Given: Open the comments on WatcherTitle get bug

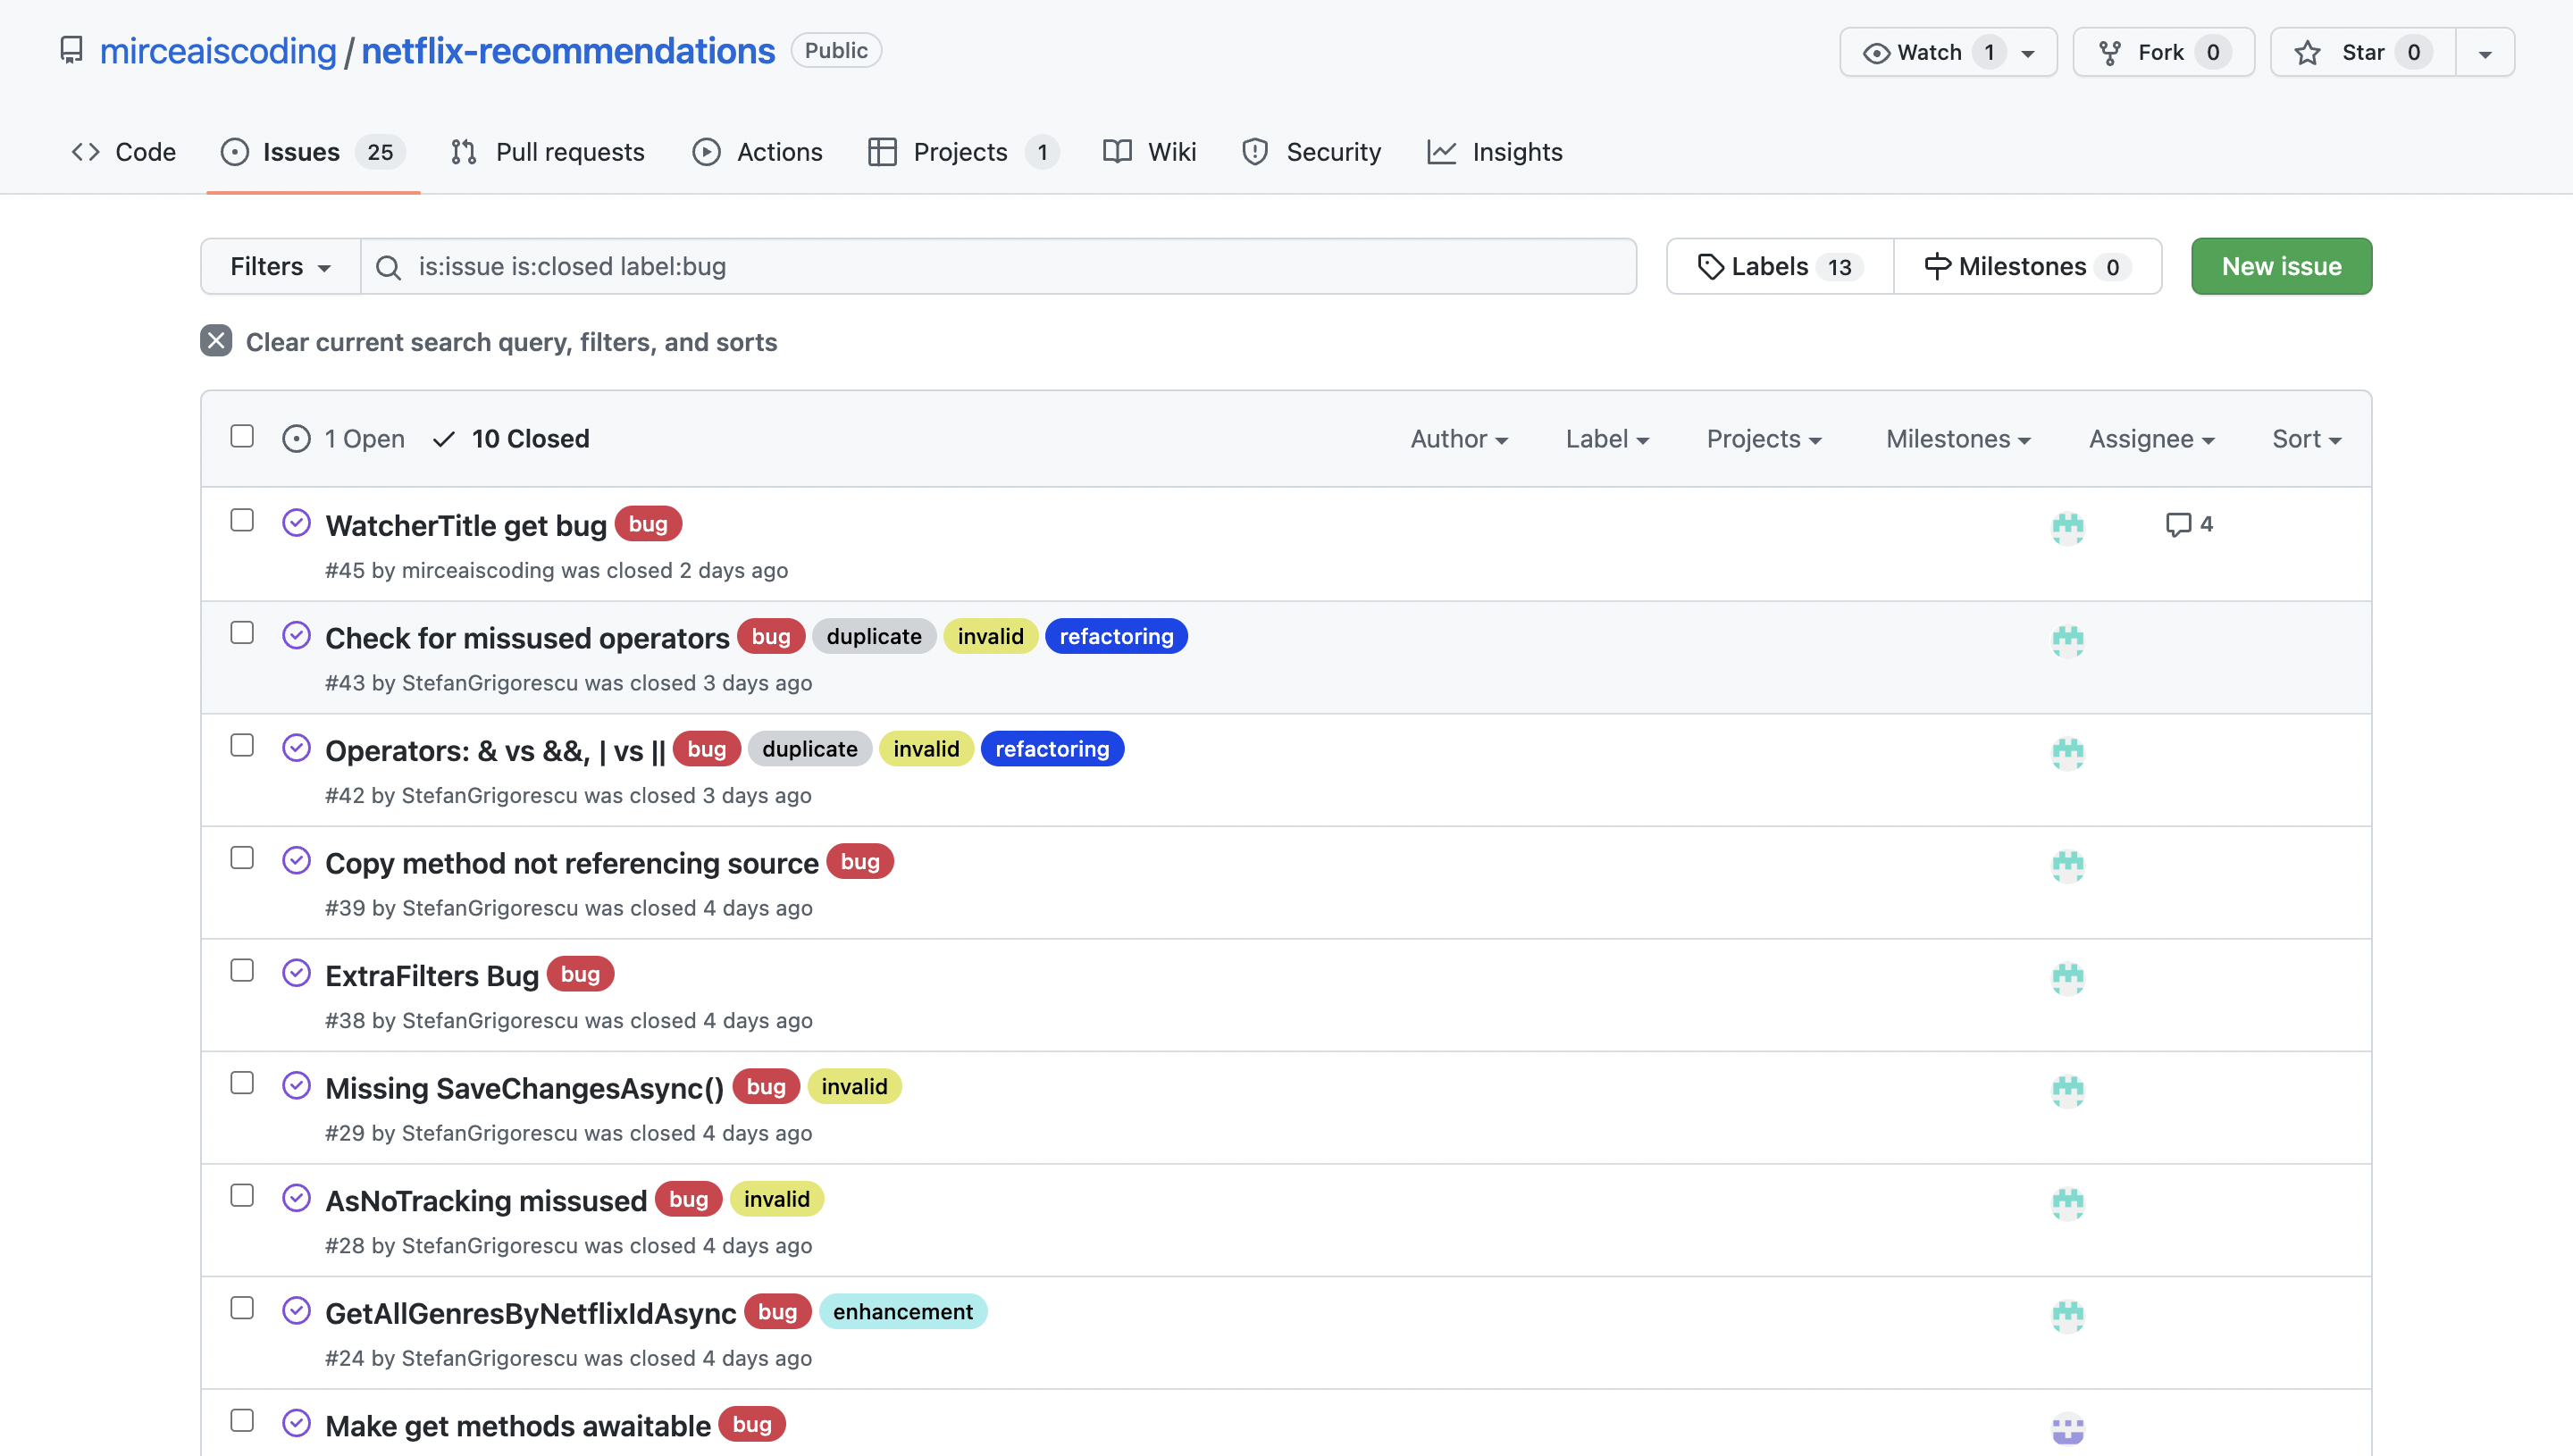Looking at the screenshot, I should (x=2189, y=524).
